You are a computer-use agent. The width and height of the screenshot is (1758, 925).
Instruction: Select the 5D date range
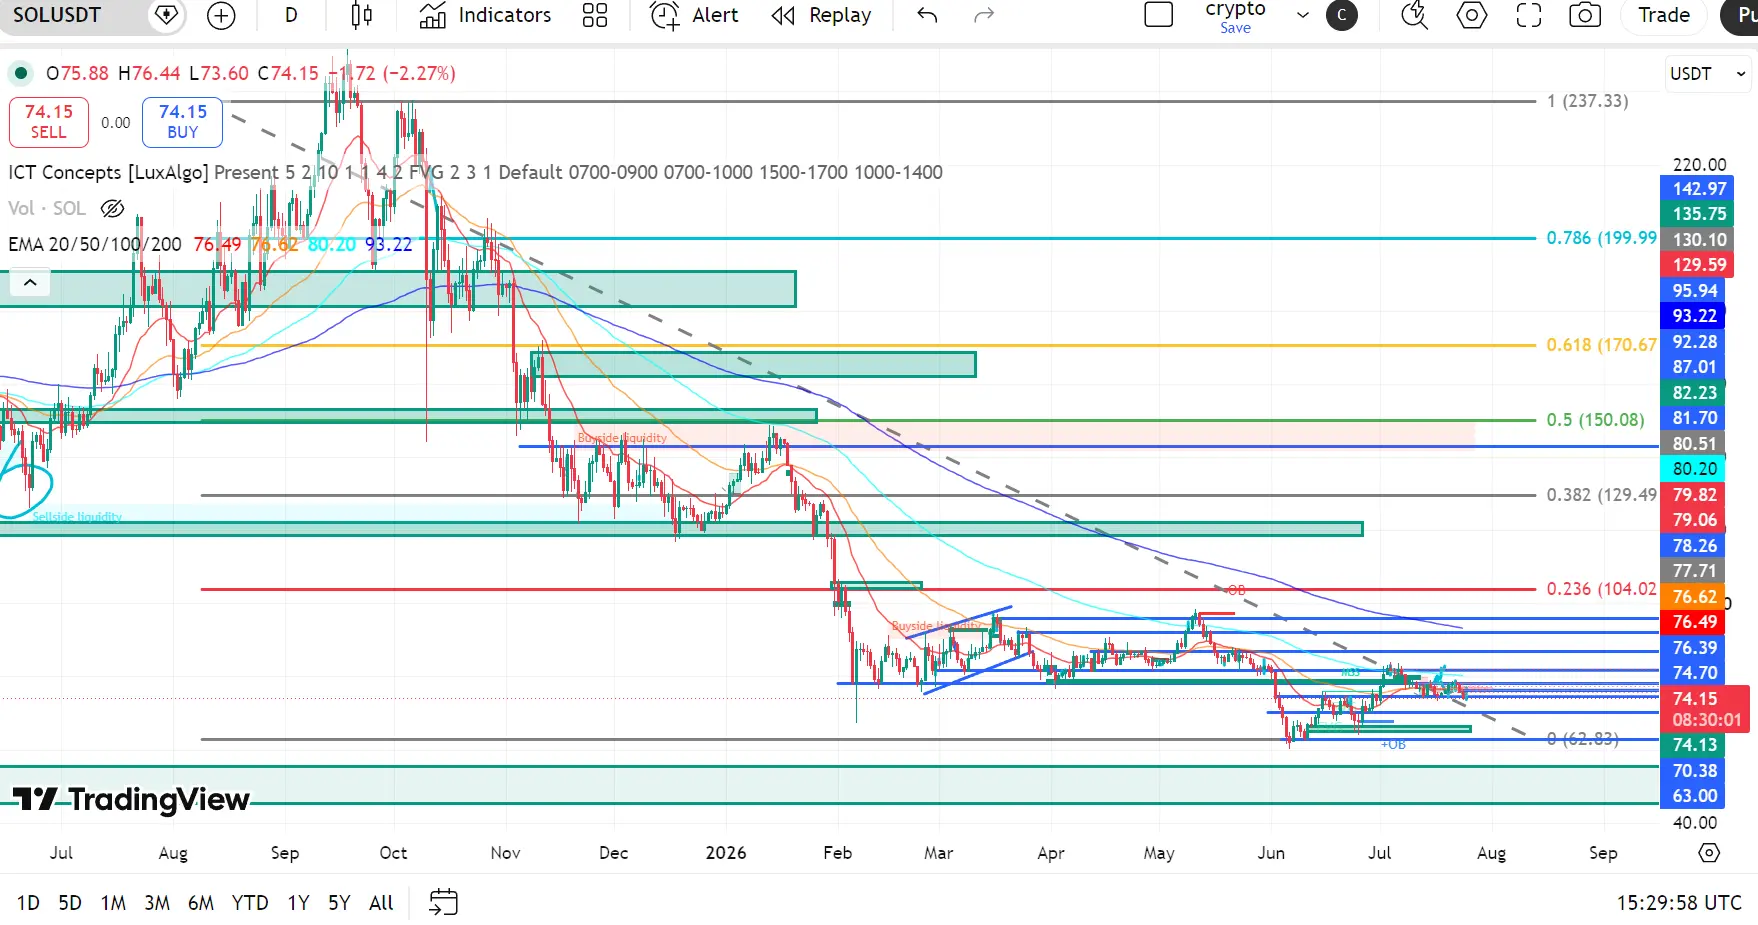pyautogui.click(x=70, y=903)
